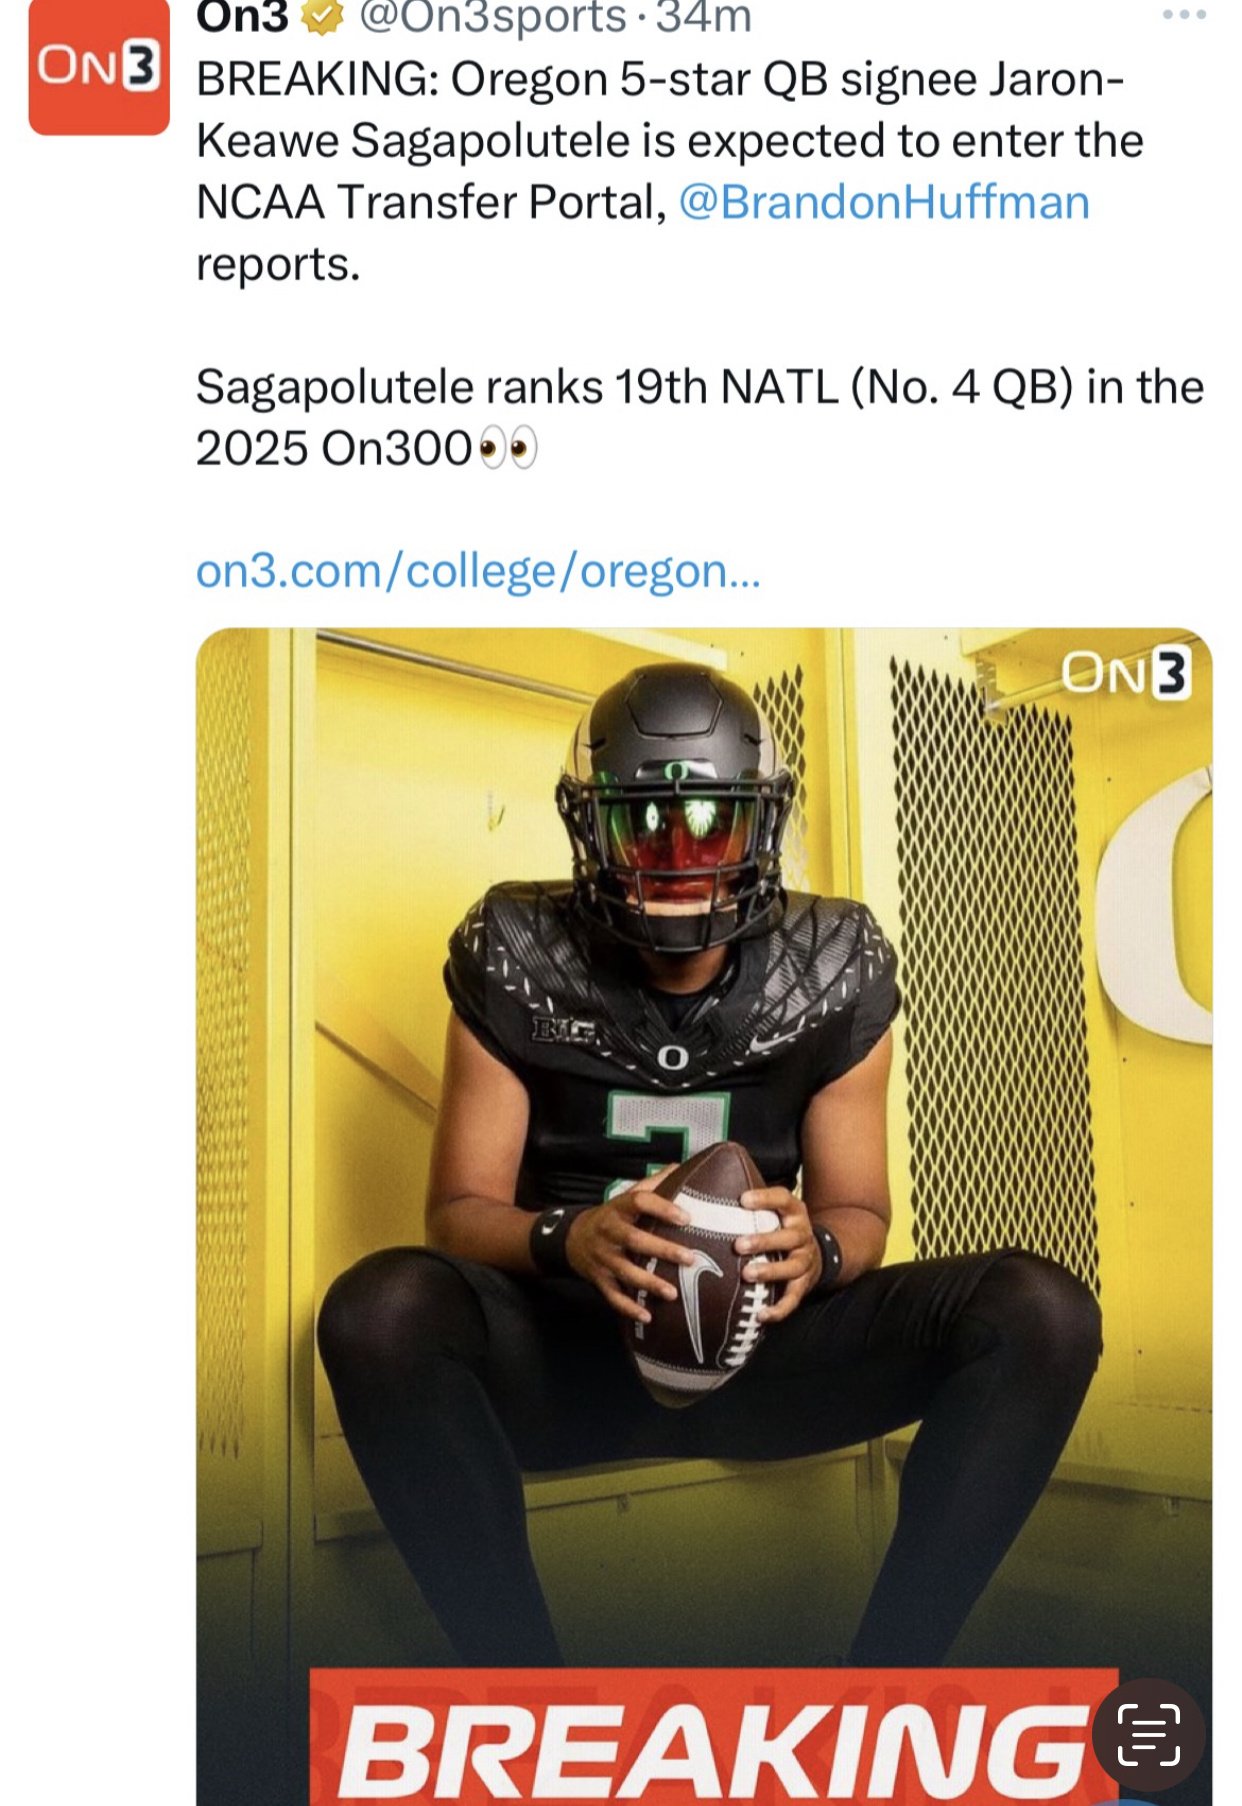
Task: Follow the on3.com/college/oregon article link
Action: point(478,571)
